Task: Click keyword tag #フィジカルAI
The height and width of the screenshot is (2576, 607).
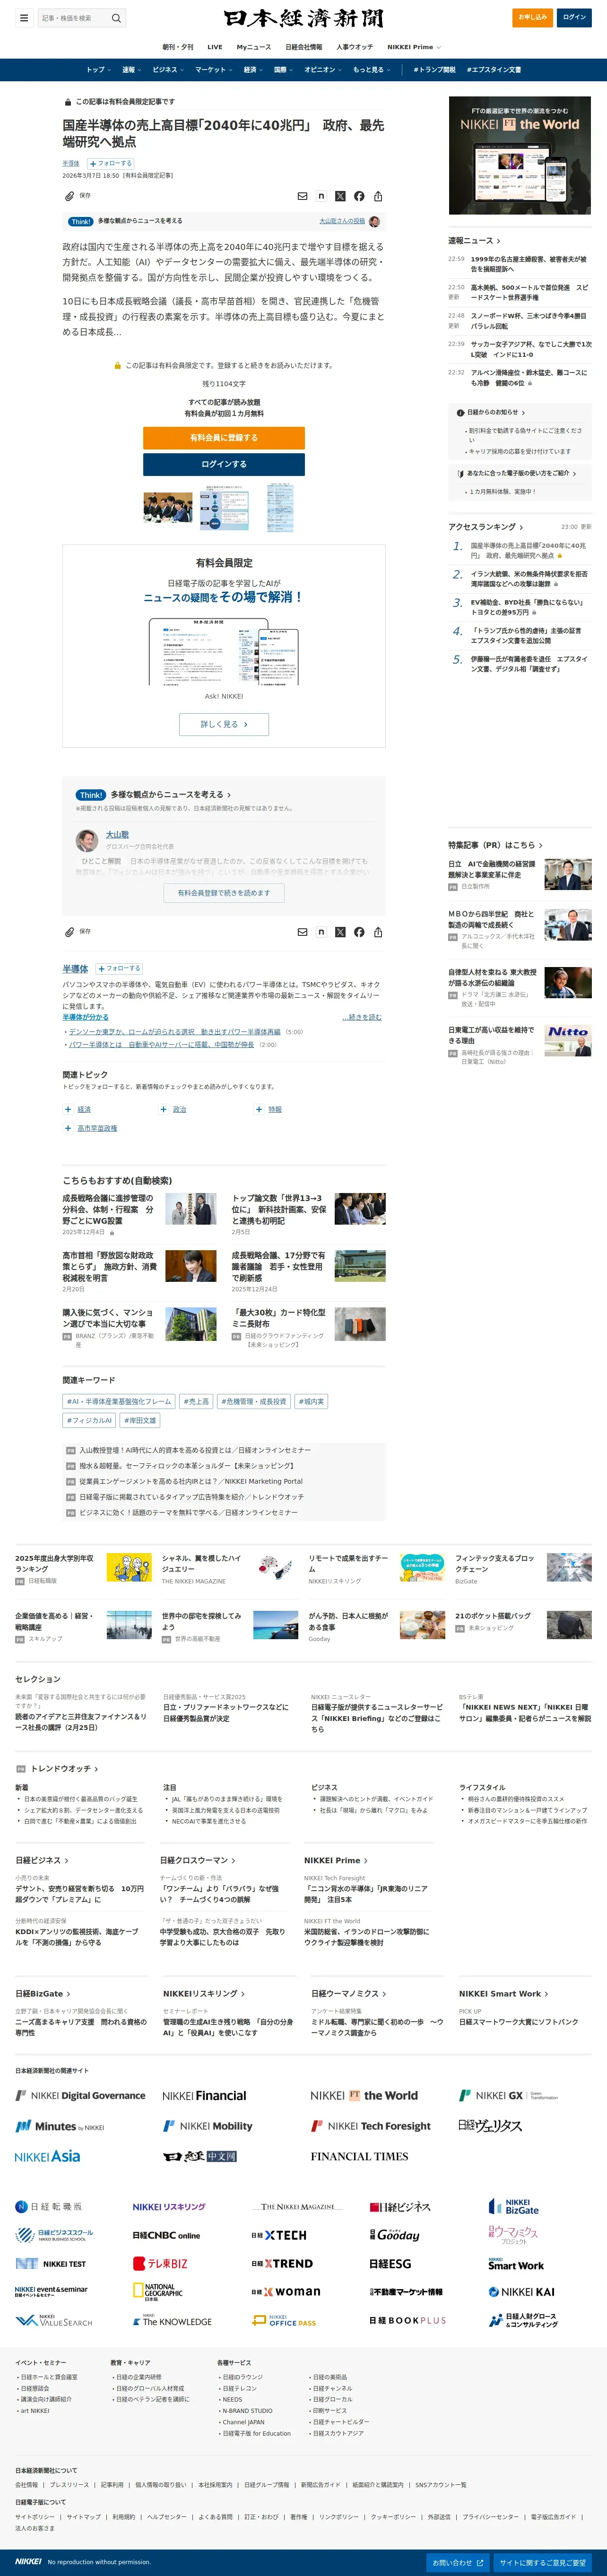Action: (90, 1420)
